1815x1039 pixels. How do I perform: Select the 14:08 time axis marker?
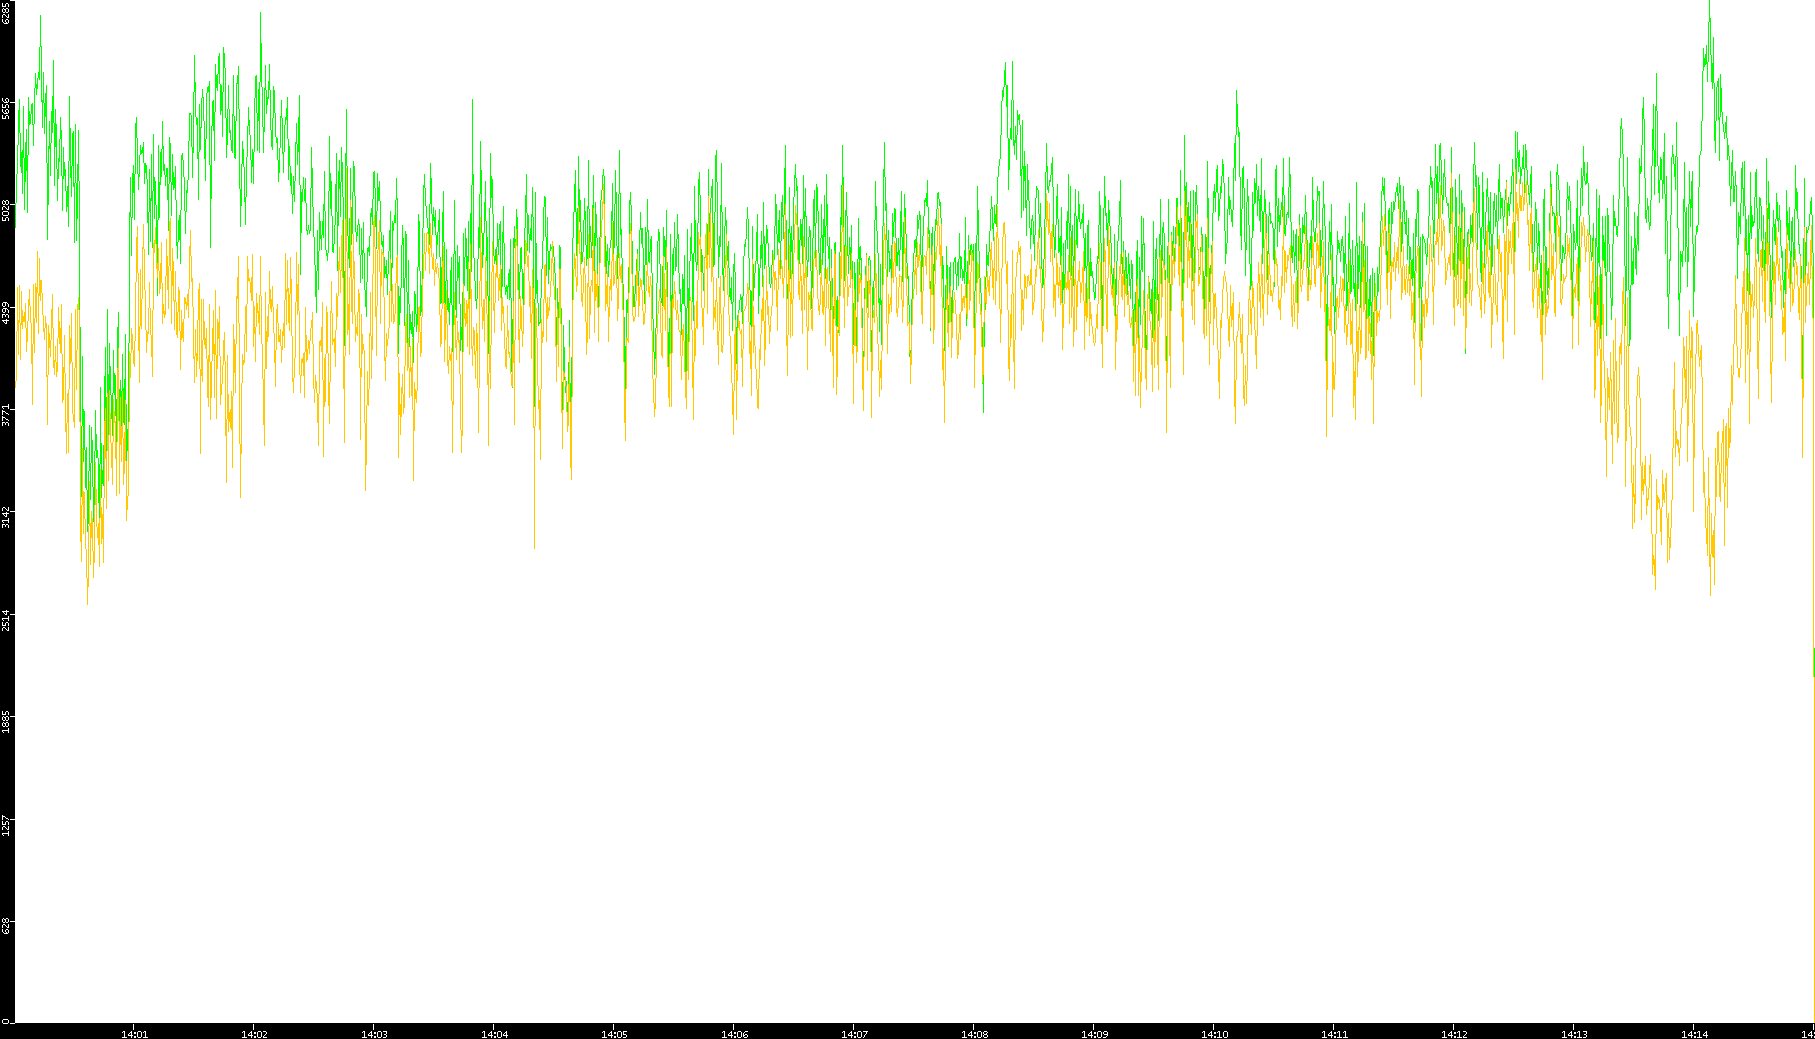click(x=974, y=1034)
